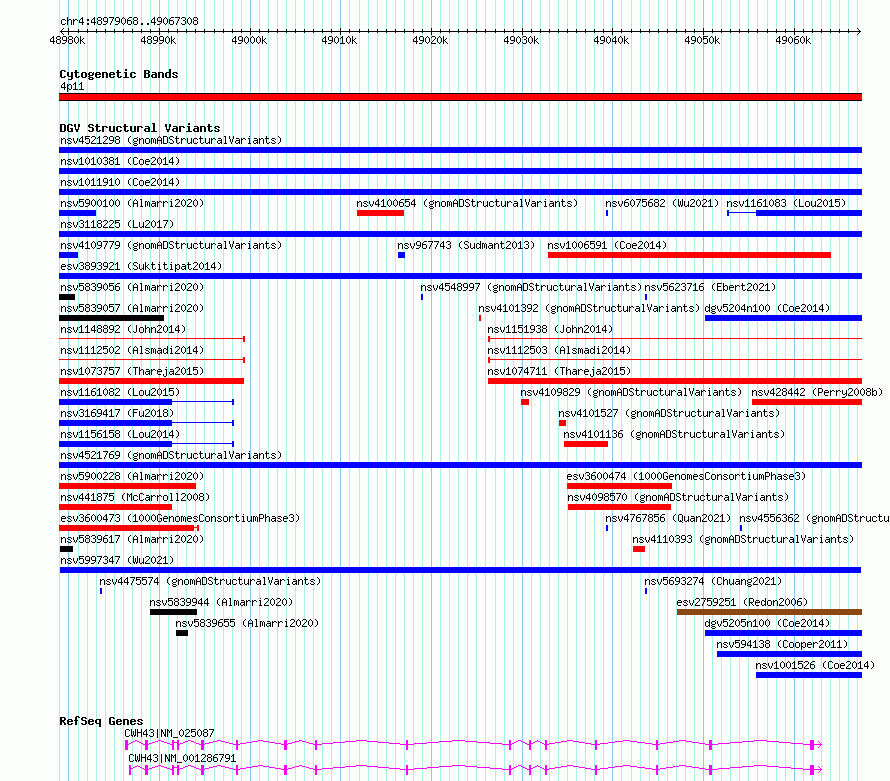Click 49020k position on ruler
Screen dimensions: 890x781
[430, 40]
